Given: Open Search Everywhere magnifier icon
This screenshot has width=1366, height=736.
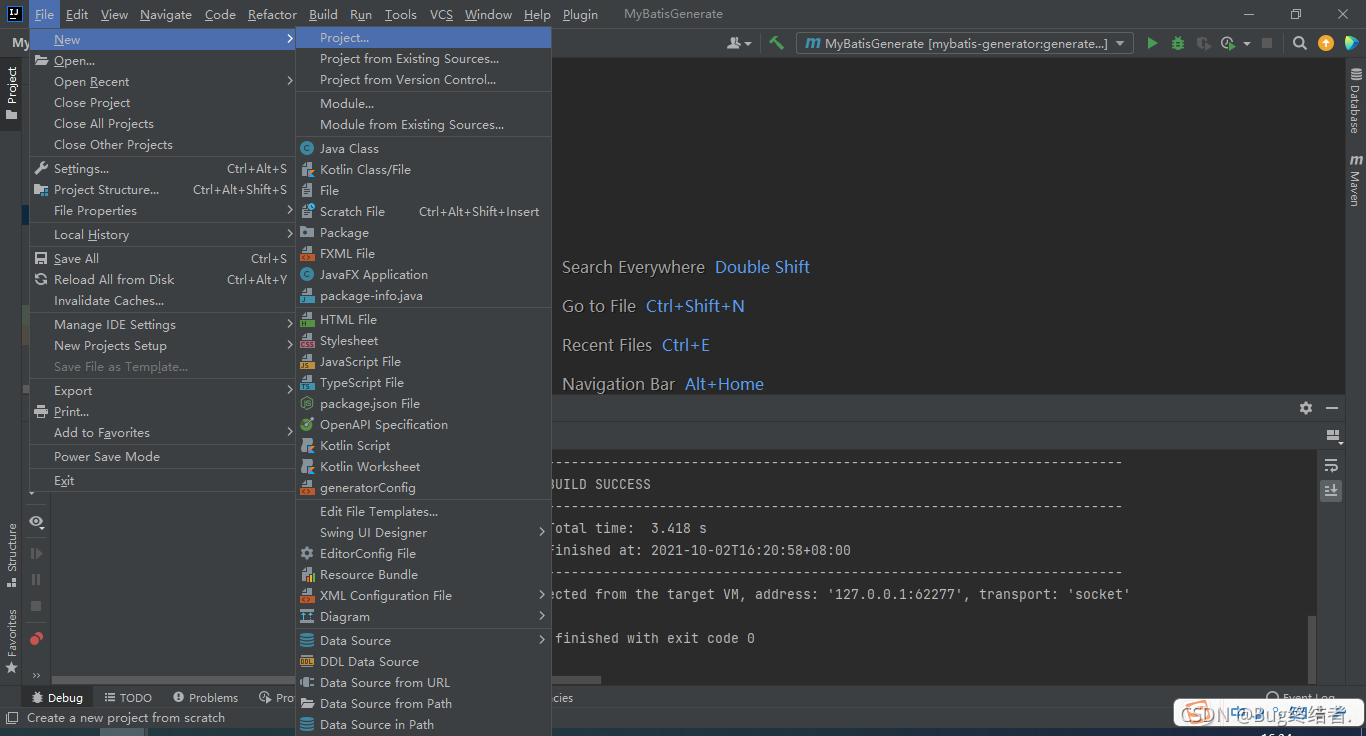Looking at the screenshot, I should [1299, 43].
